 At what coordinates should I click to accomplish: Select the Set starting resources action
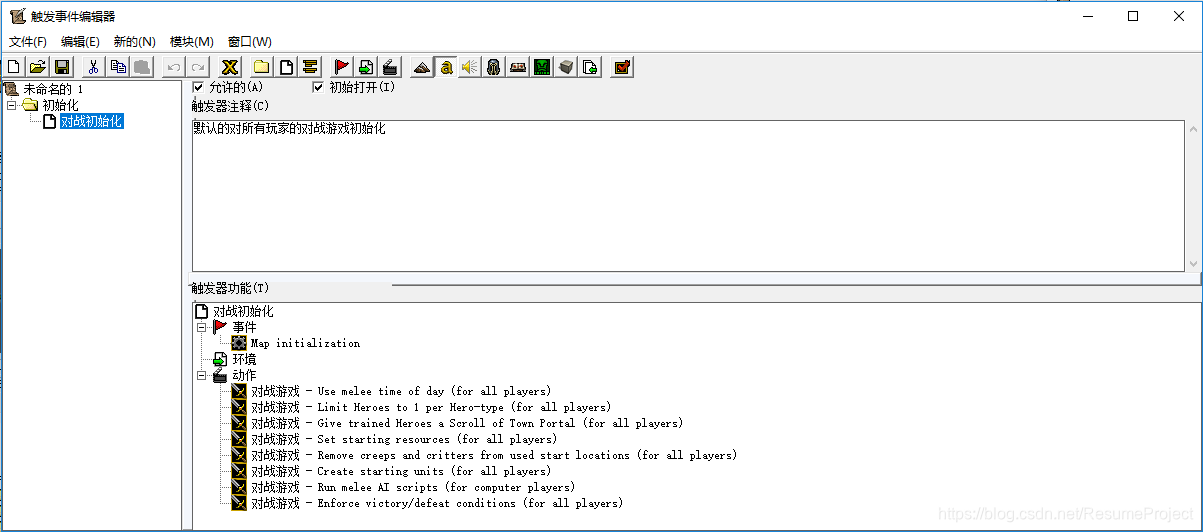[404, 439]
